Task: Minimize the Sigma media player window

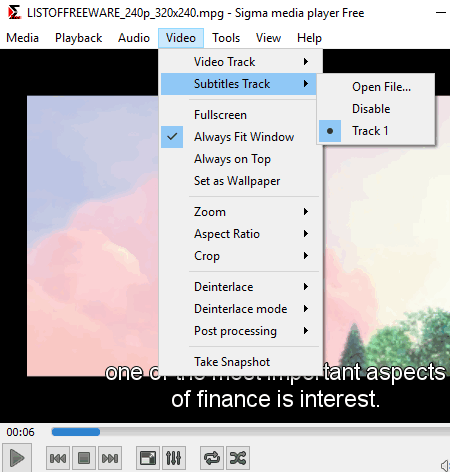Action: click(441, 13)
